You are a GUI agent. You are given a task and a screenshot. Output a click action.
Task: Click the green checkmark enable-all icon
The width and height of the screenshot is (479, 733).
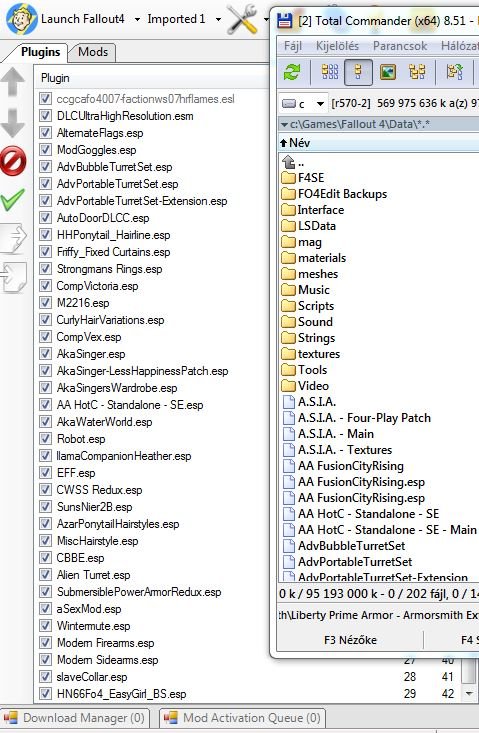point(13,200)
